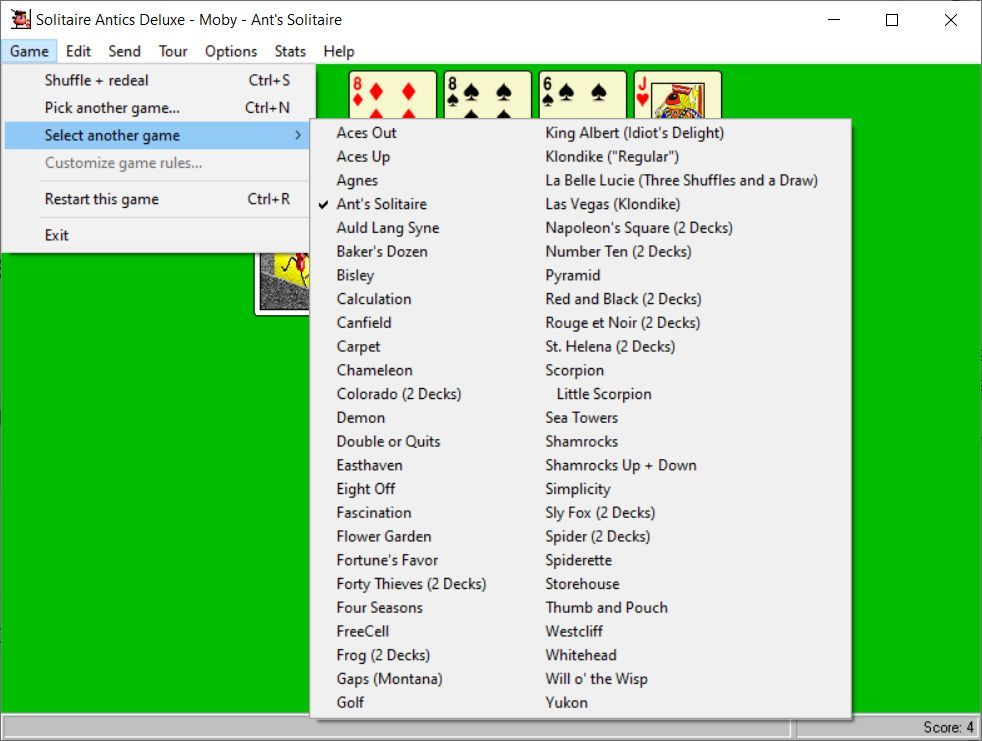
Task: Click the 8 of diamonds card
Action: [x=392, y=95]
